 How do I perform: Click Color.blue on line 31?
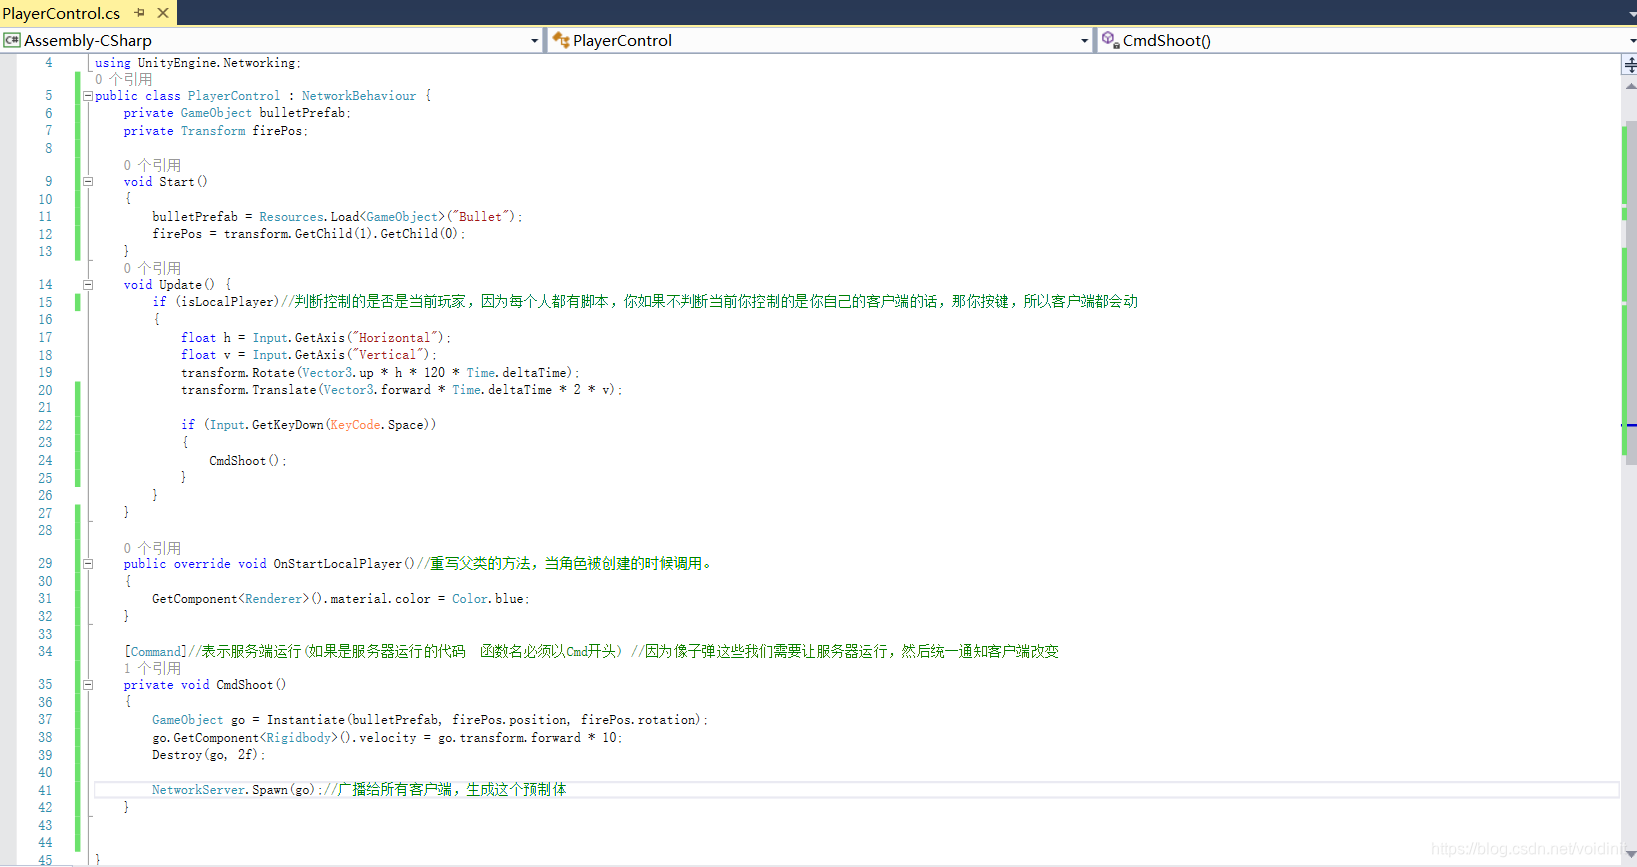(x=488, y=599)
